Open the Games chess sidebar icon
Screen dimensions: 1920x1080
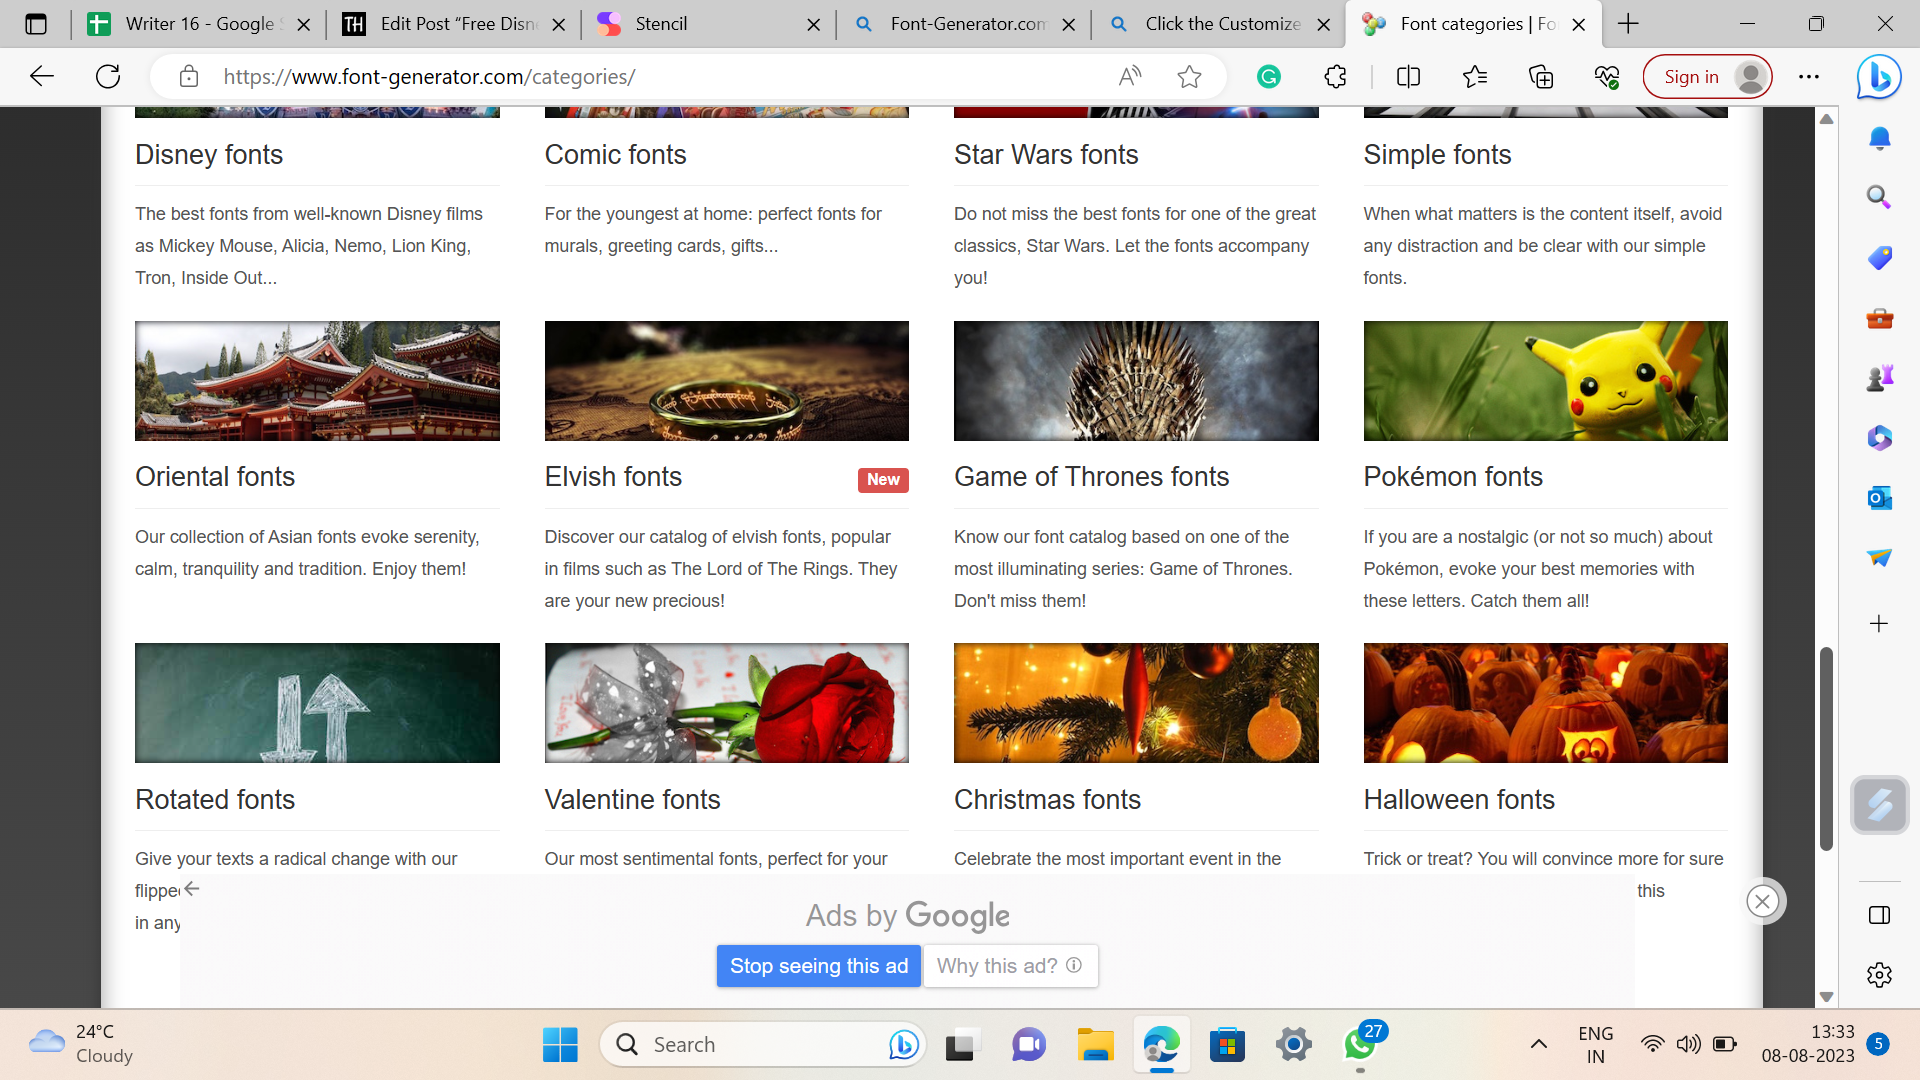tap(1879, 378)
